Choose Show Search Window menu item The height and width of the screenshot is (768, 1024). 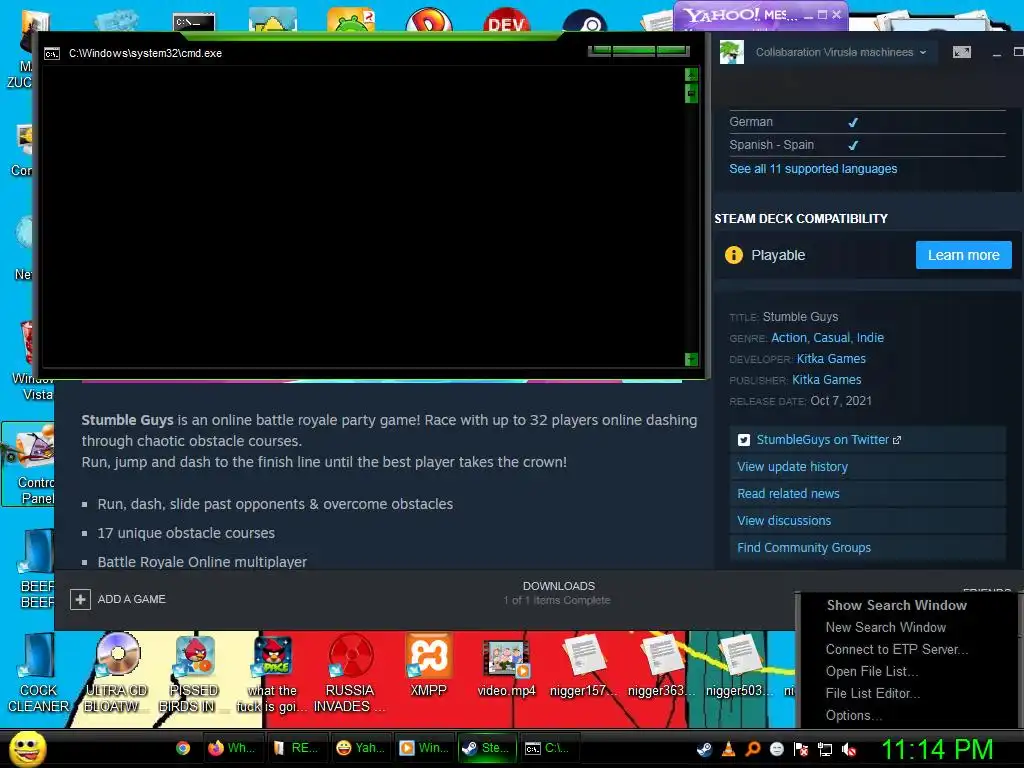click(x=896, y=605)
